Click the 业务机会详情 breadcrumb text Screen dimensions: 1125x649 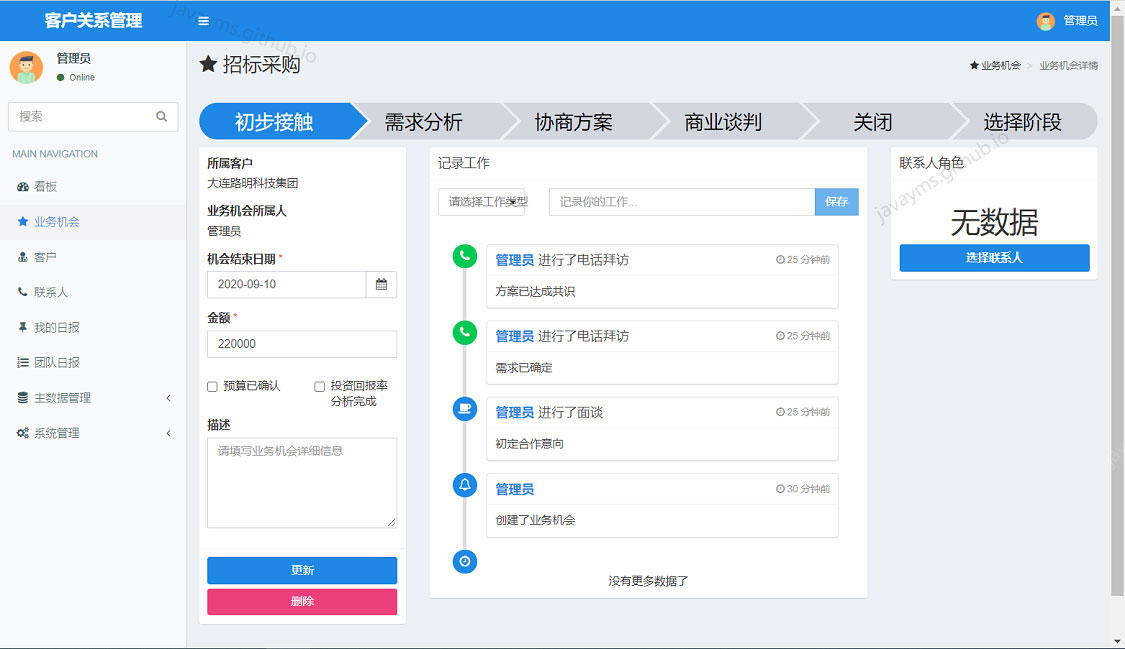coord(1068,65)
